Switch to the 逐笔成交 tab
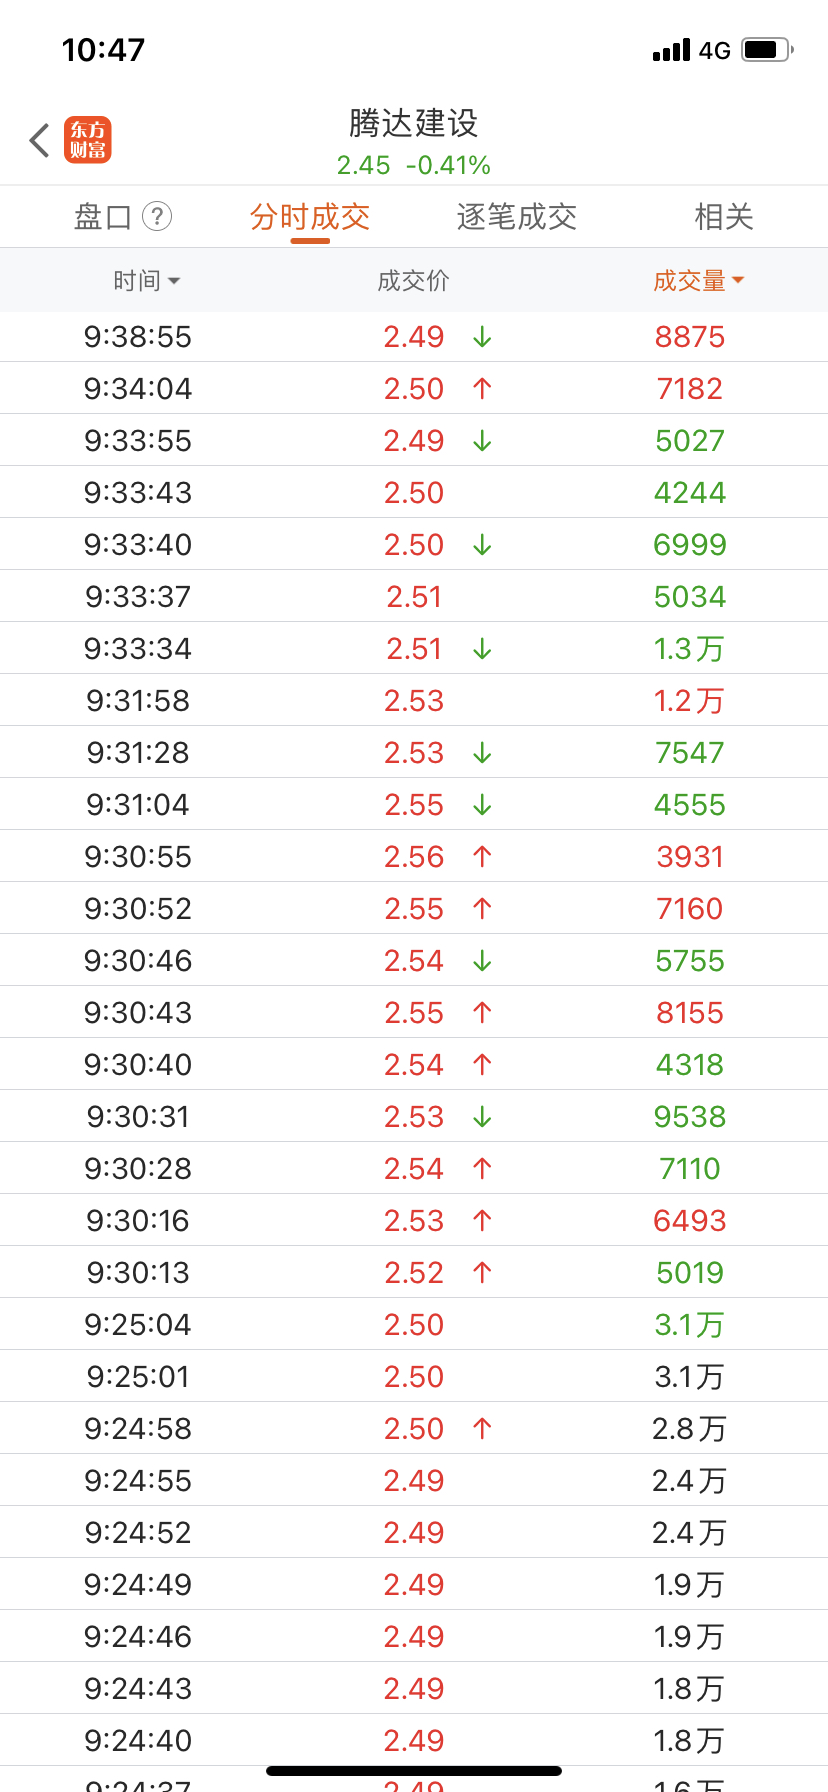828x1792 pixels. 517,217
